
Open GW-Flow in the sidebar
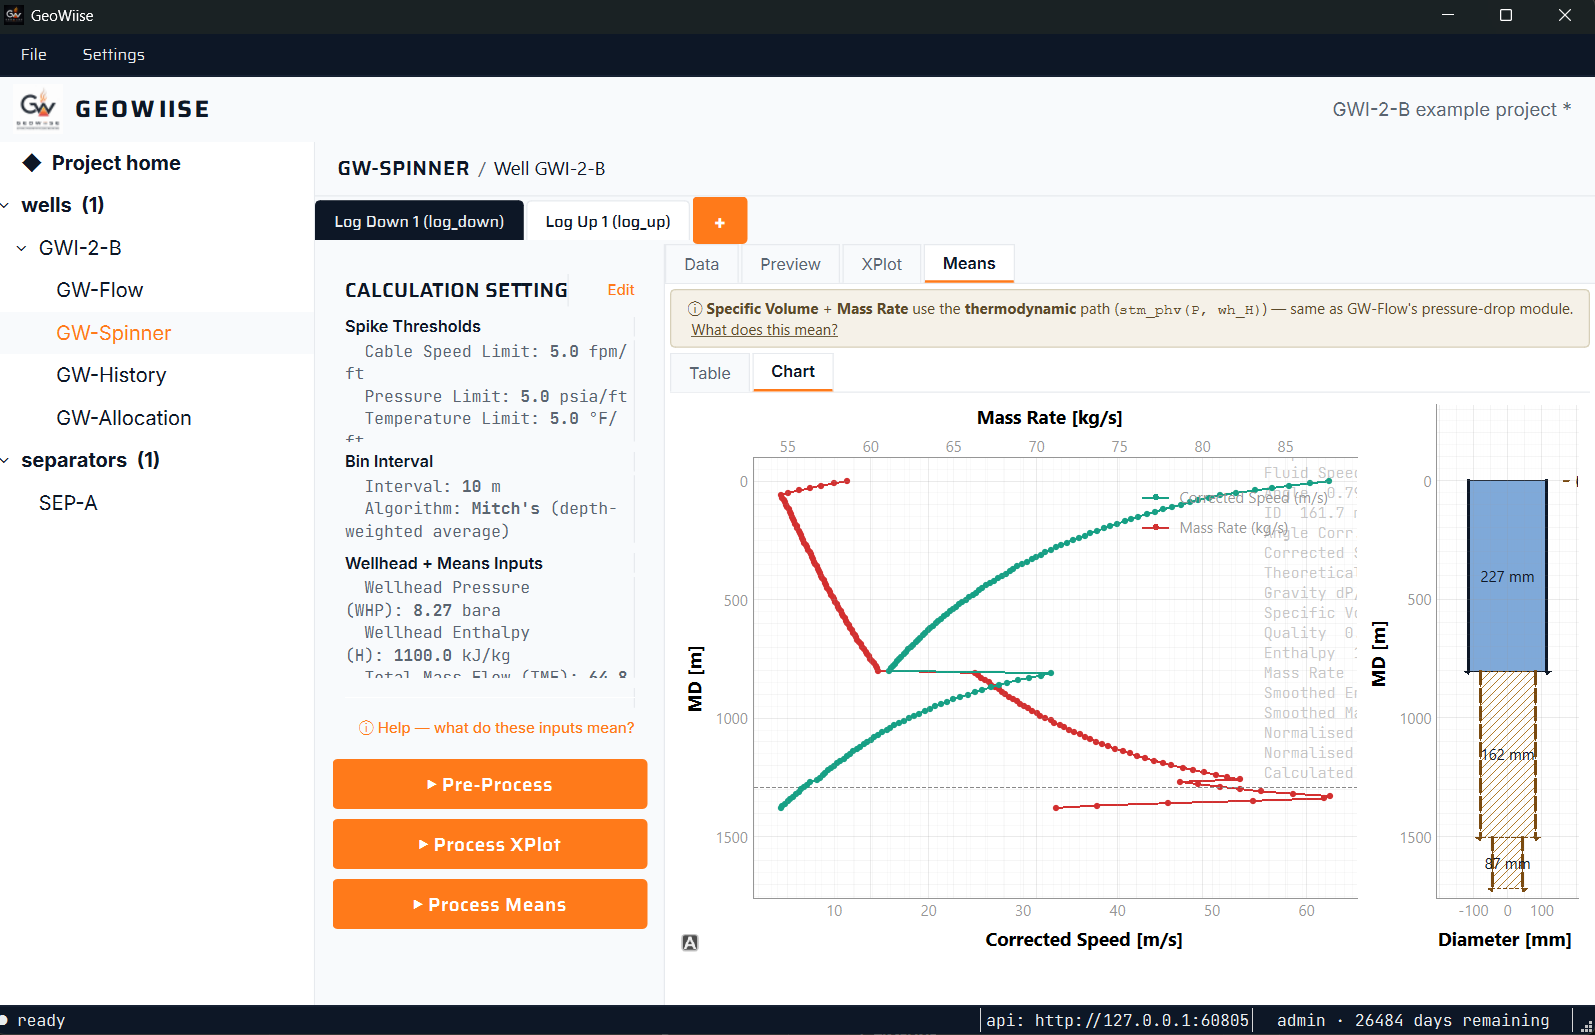tap(100, 290)
